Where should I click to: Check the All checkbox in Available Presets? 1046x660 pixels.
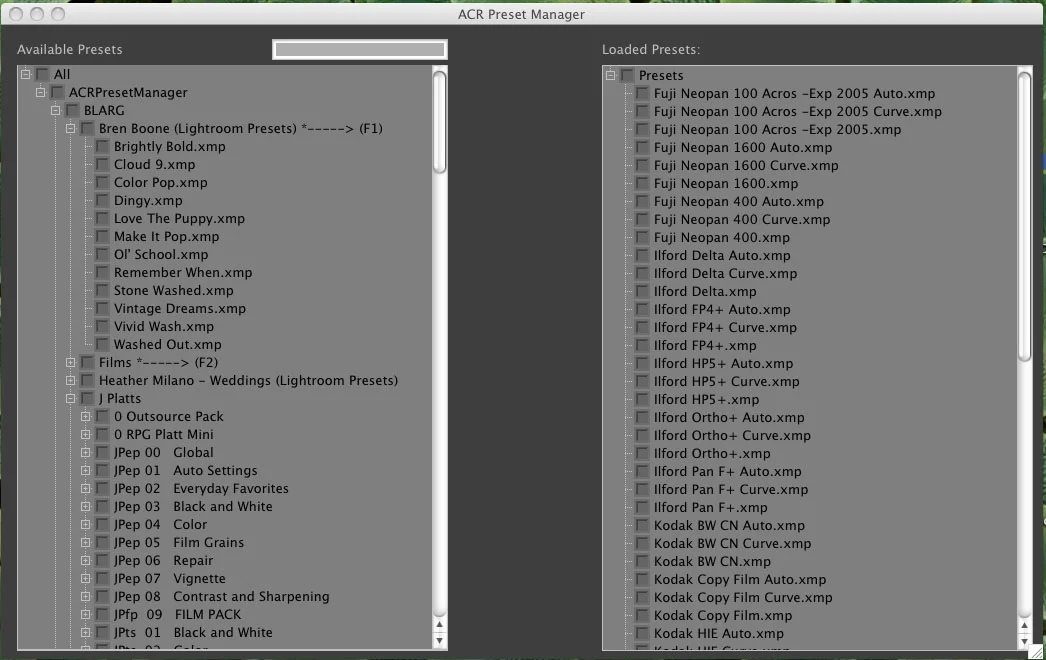(x=42, y=74)
